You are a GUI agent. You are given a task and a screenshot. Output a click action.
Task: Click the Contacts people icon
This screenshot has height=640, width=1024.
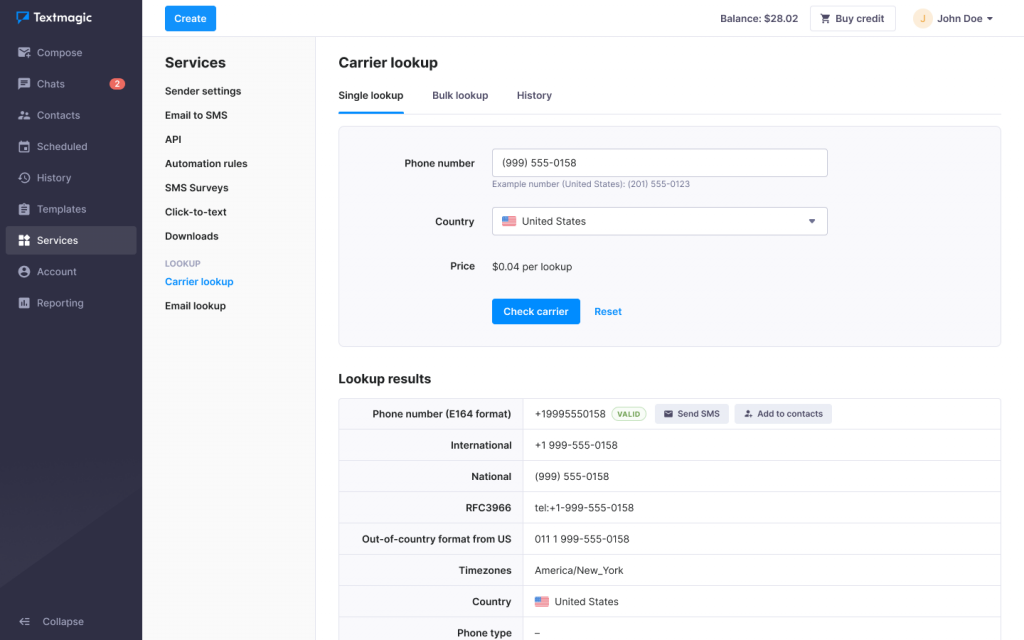[24, 115]
